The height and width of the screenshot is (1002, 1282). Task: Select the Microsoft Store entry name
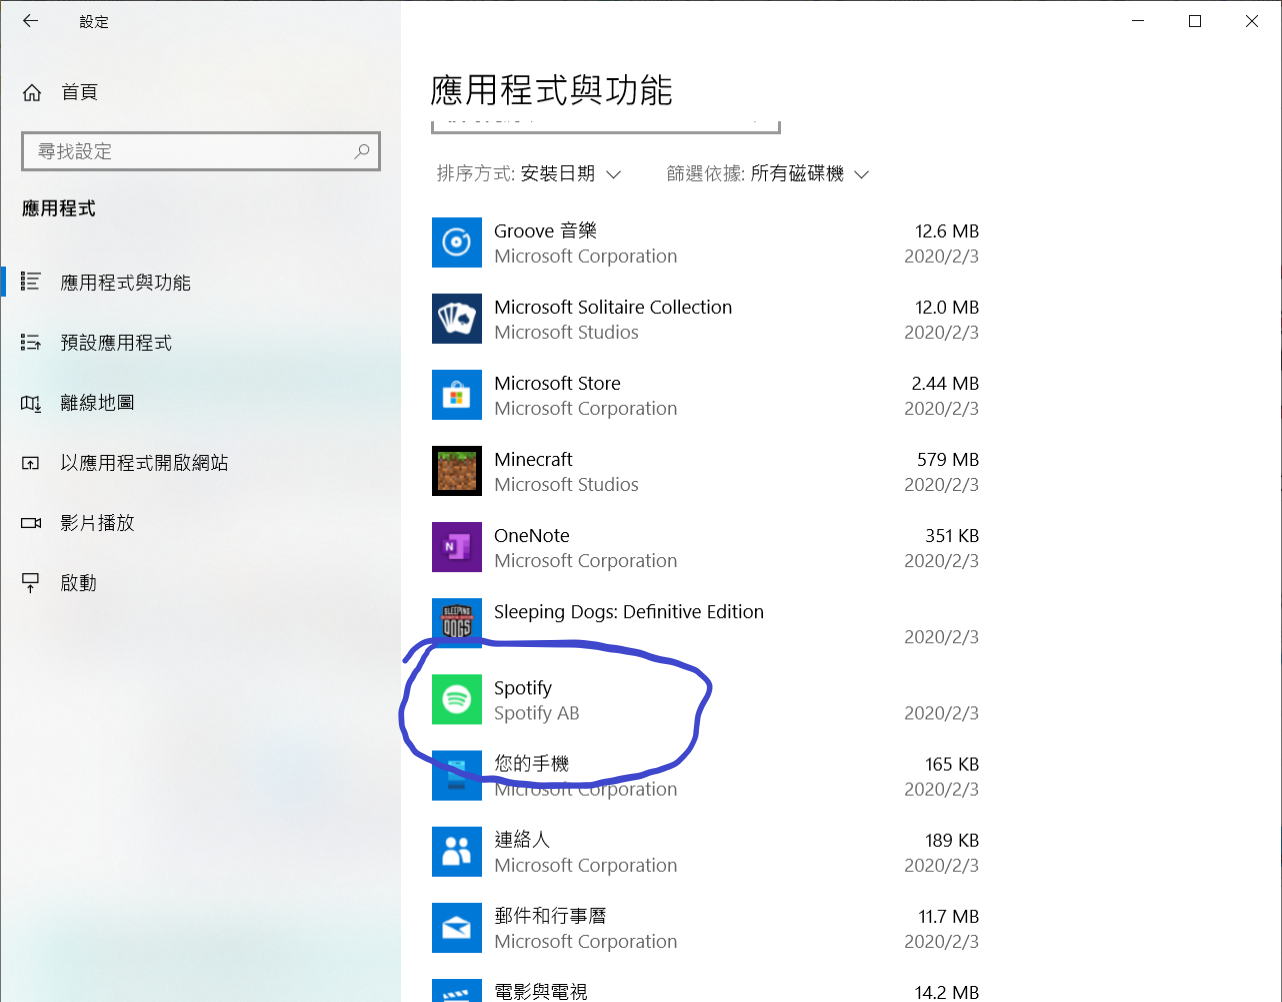(x=557, y=383)
